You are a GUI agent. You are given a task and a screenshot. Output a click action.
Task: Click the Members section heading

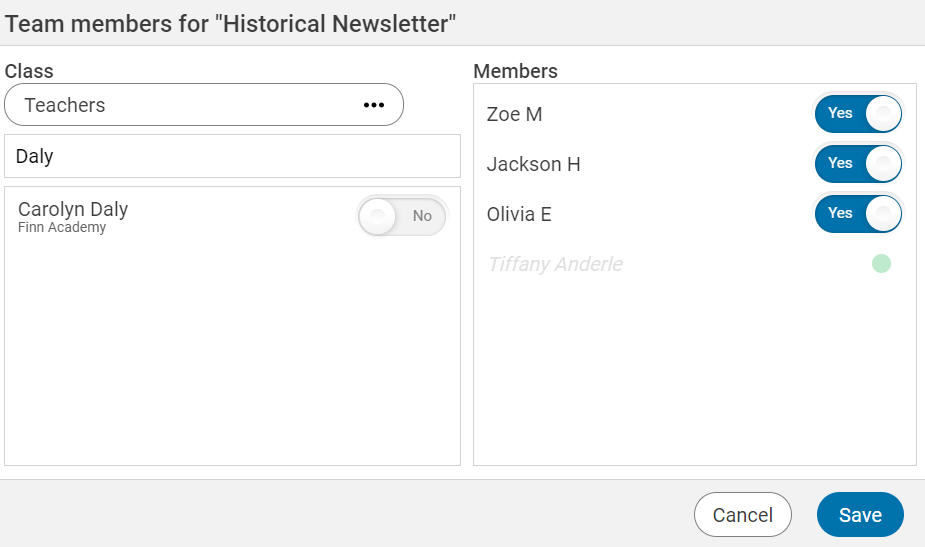pos(515,71)
